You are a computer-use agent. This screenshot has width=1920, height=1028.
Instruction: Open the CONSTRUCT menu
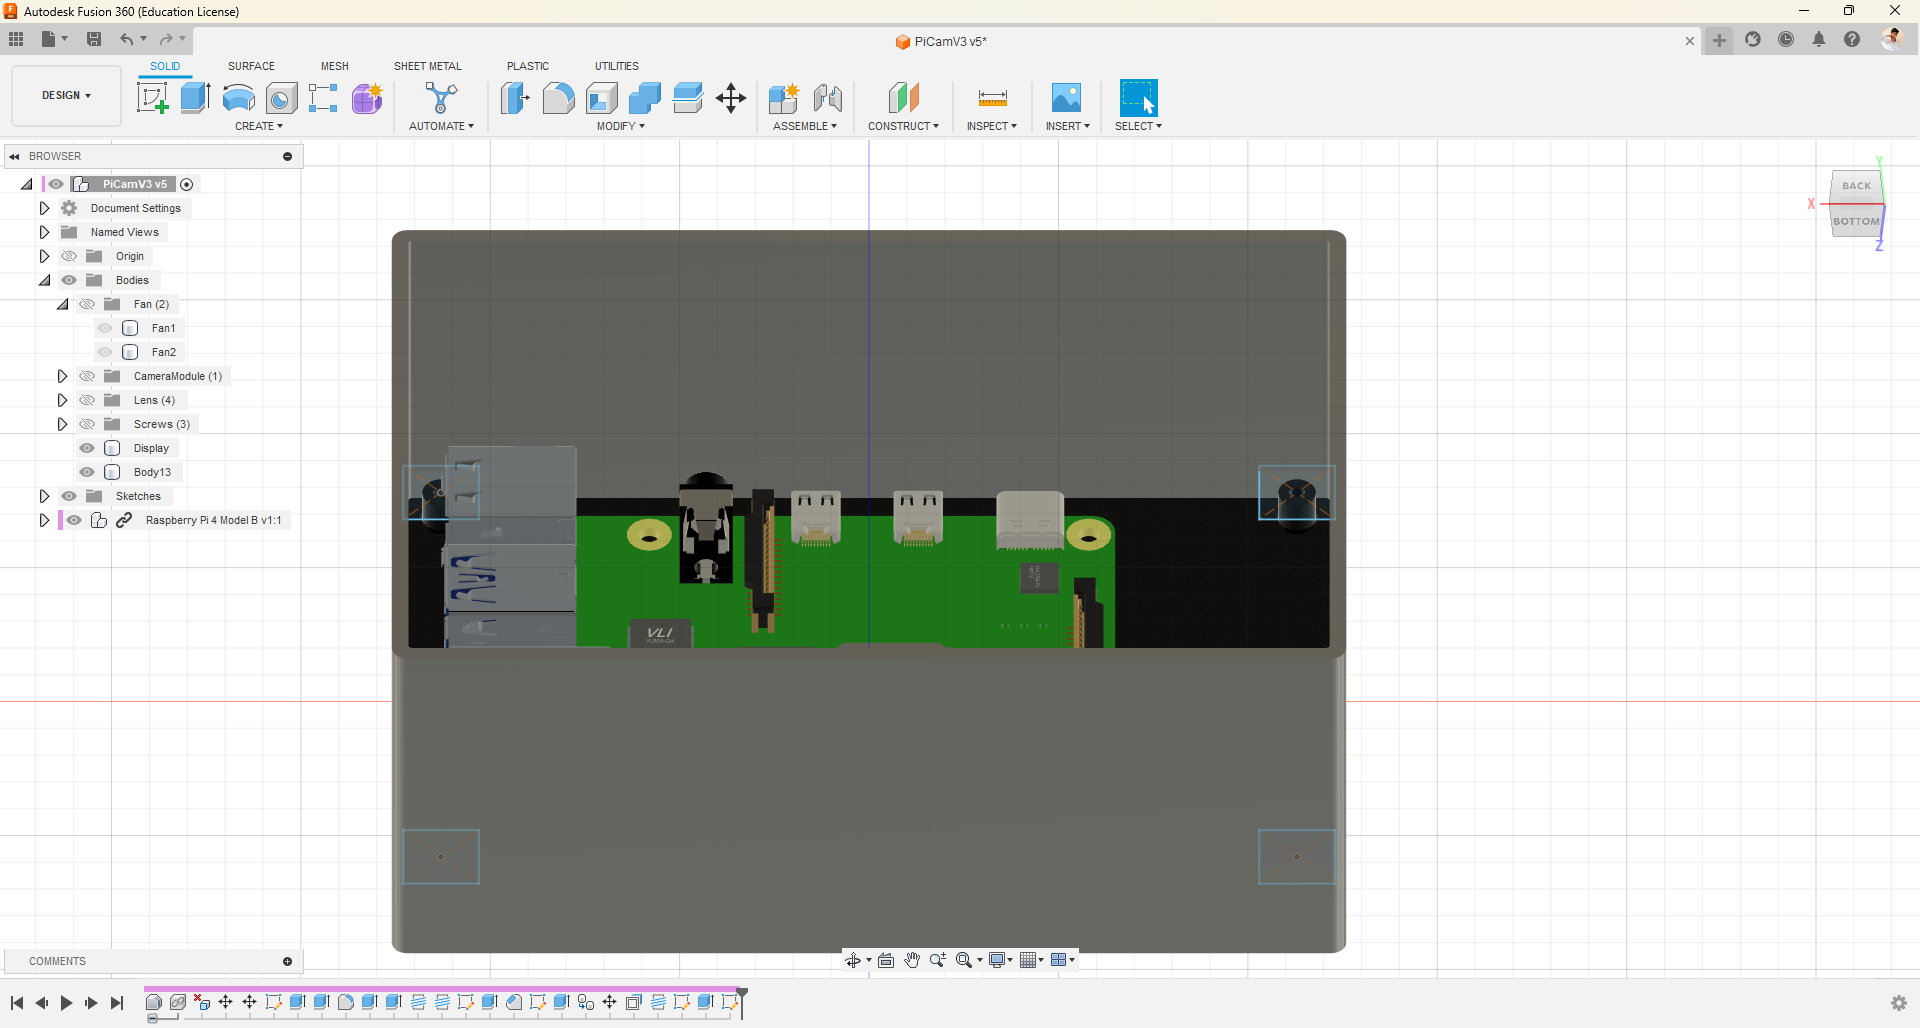pyautogui.click(x=903, y=126)
